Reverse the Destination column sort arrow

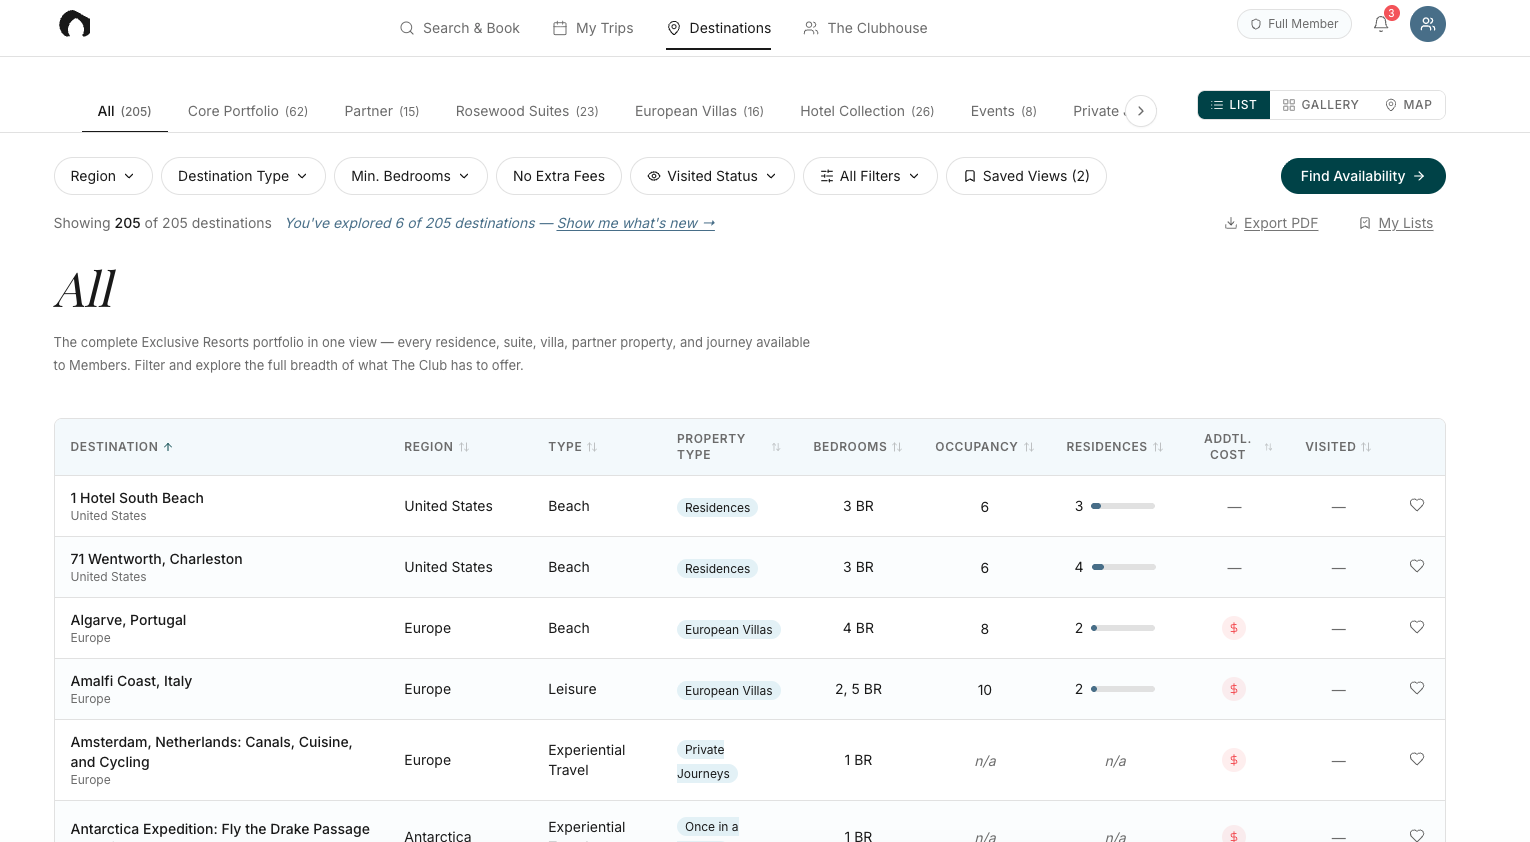(168, 447)
